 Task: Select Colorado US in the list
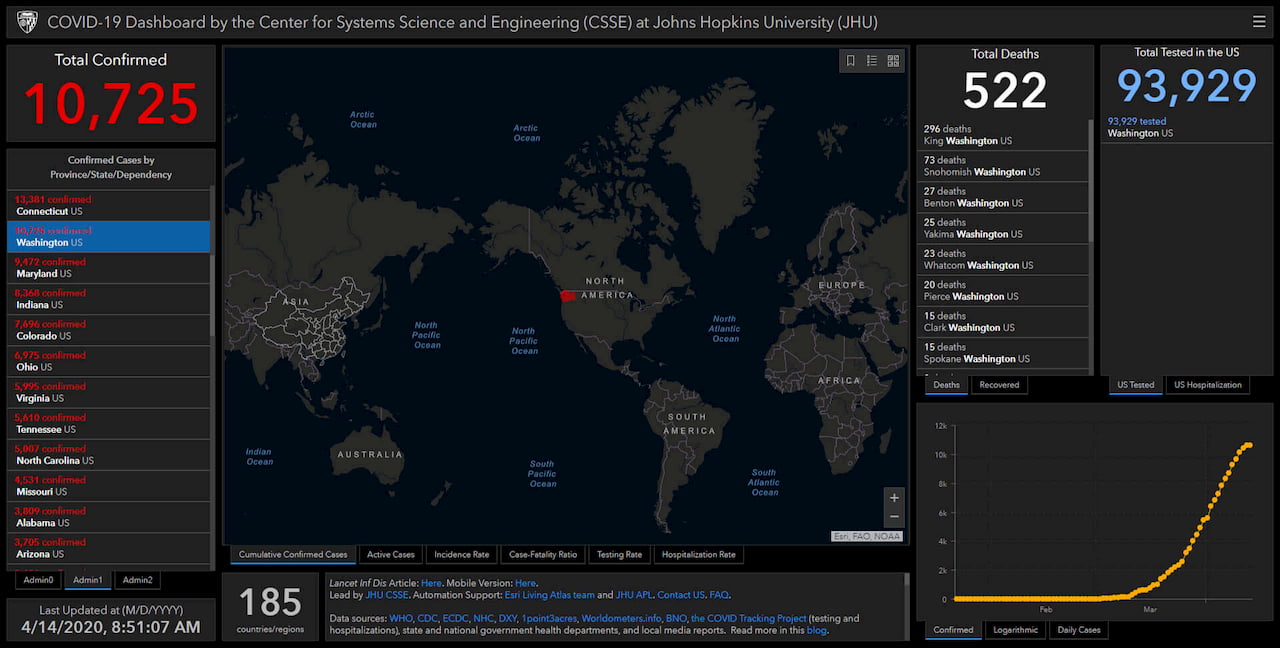(109, 330)
